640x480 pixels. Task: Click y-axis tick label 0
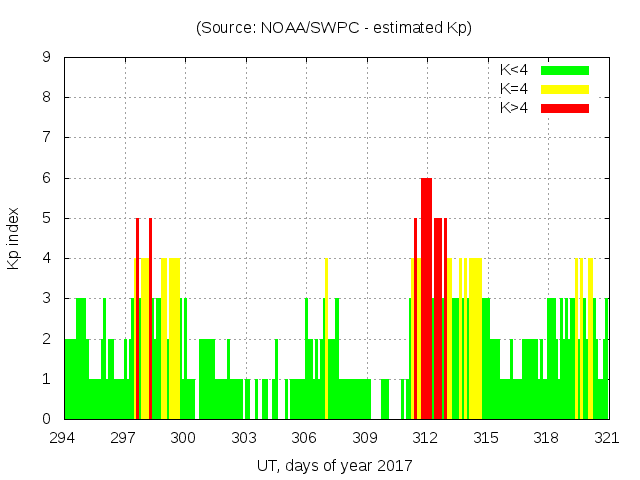46,419
